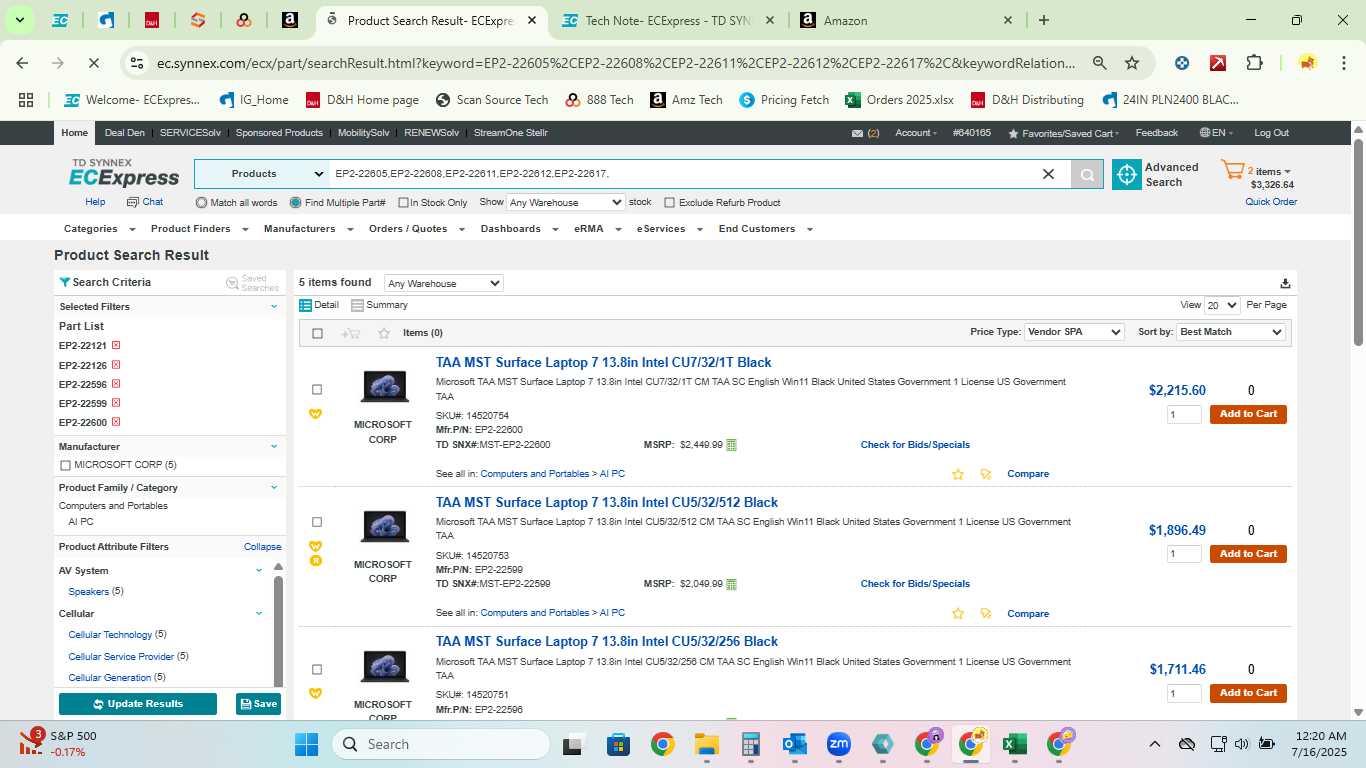Screen dimensions: 1366x768
Task: Open MSRP calculator icon for EP2-22600
Action: click(731, 445)
